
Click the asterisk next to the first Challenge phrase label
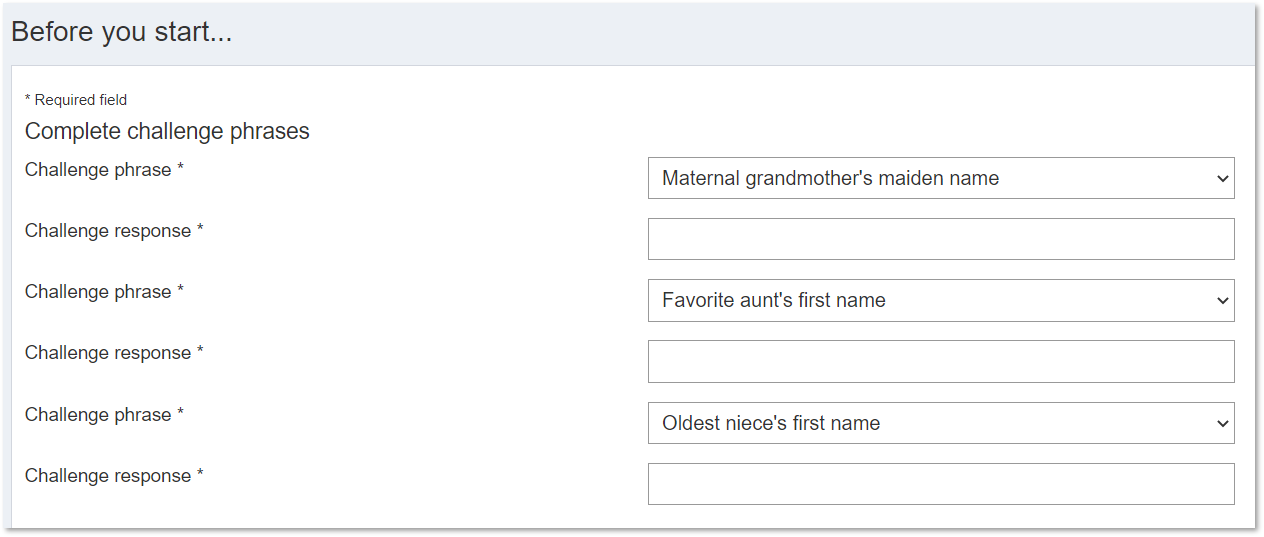coord(180,168)
